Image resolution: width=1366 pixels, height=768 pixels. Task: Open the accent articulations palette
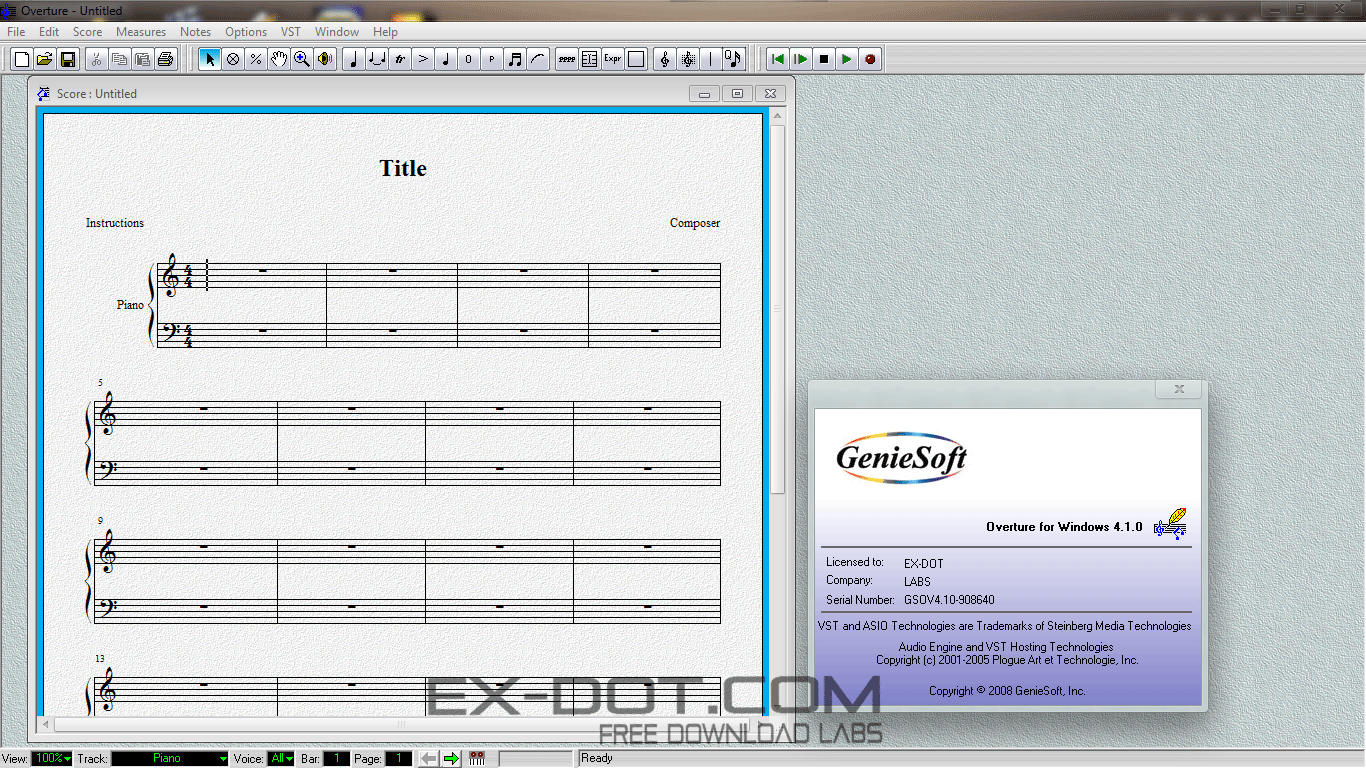(x=423, y=59)
